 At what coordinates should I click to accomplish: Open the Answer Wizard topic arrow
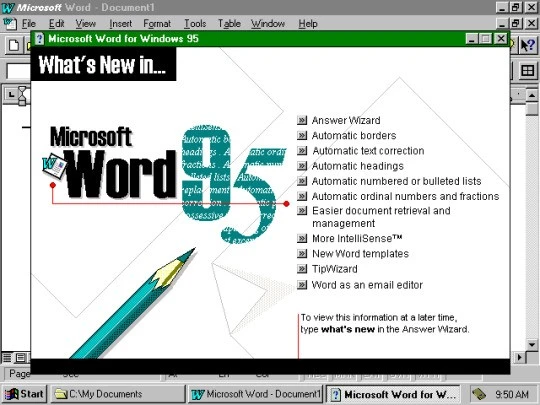[x=302, y=120]
